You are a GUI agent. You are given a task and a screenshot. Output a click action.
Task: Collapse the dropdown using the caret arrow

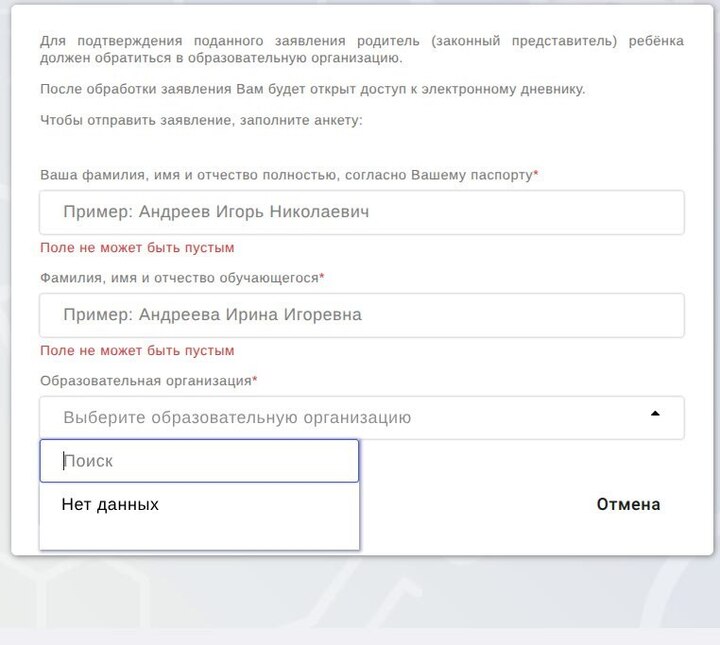pos(655,414)
